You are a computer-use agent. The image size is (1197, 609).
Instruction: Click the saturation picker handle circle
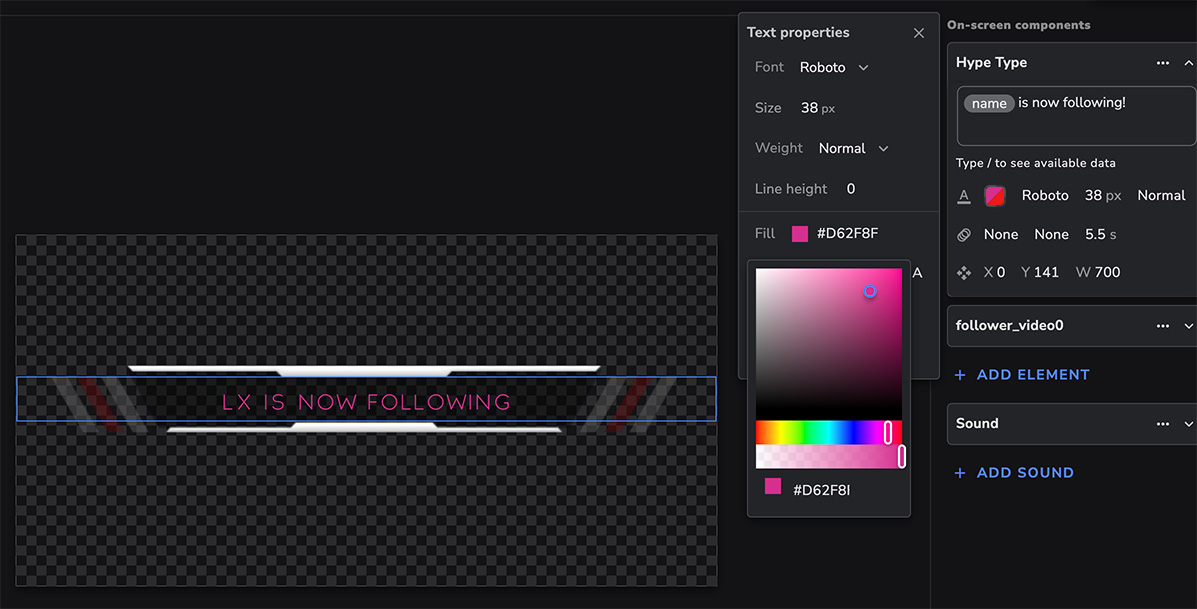pos(870,291)
